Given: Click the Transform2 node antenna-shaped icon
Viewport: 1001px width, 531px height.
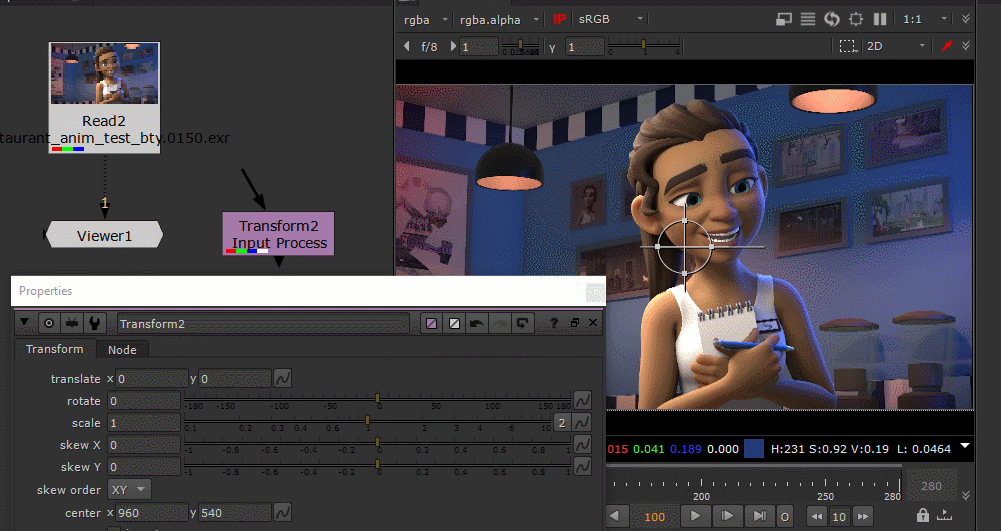Looking at the screenshot, I should click(x=72, y=323).
